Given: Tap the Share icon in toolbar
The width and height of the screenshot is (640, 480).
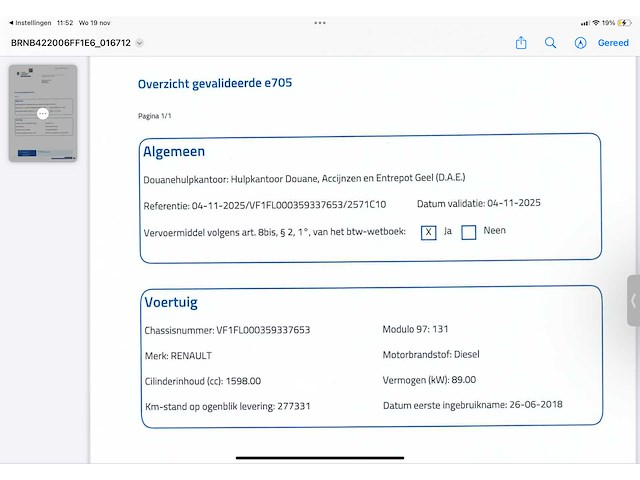Looking at the screenshot, I should tap(521, 43).
